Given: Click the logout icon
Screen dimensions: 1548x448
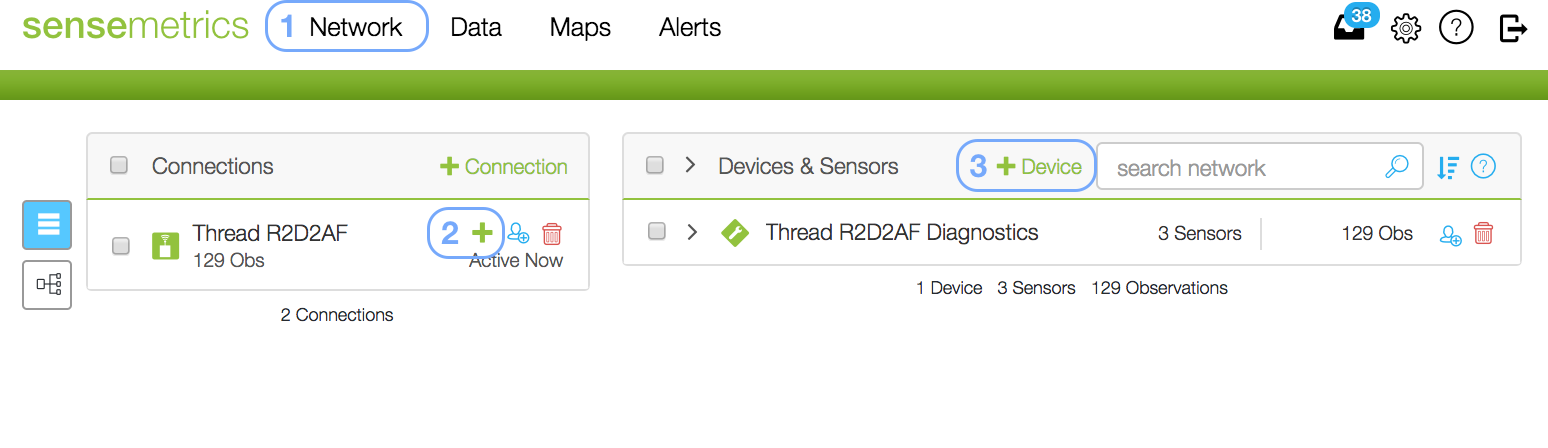Looking at the screenshot, I should tap(1513, 28).
